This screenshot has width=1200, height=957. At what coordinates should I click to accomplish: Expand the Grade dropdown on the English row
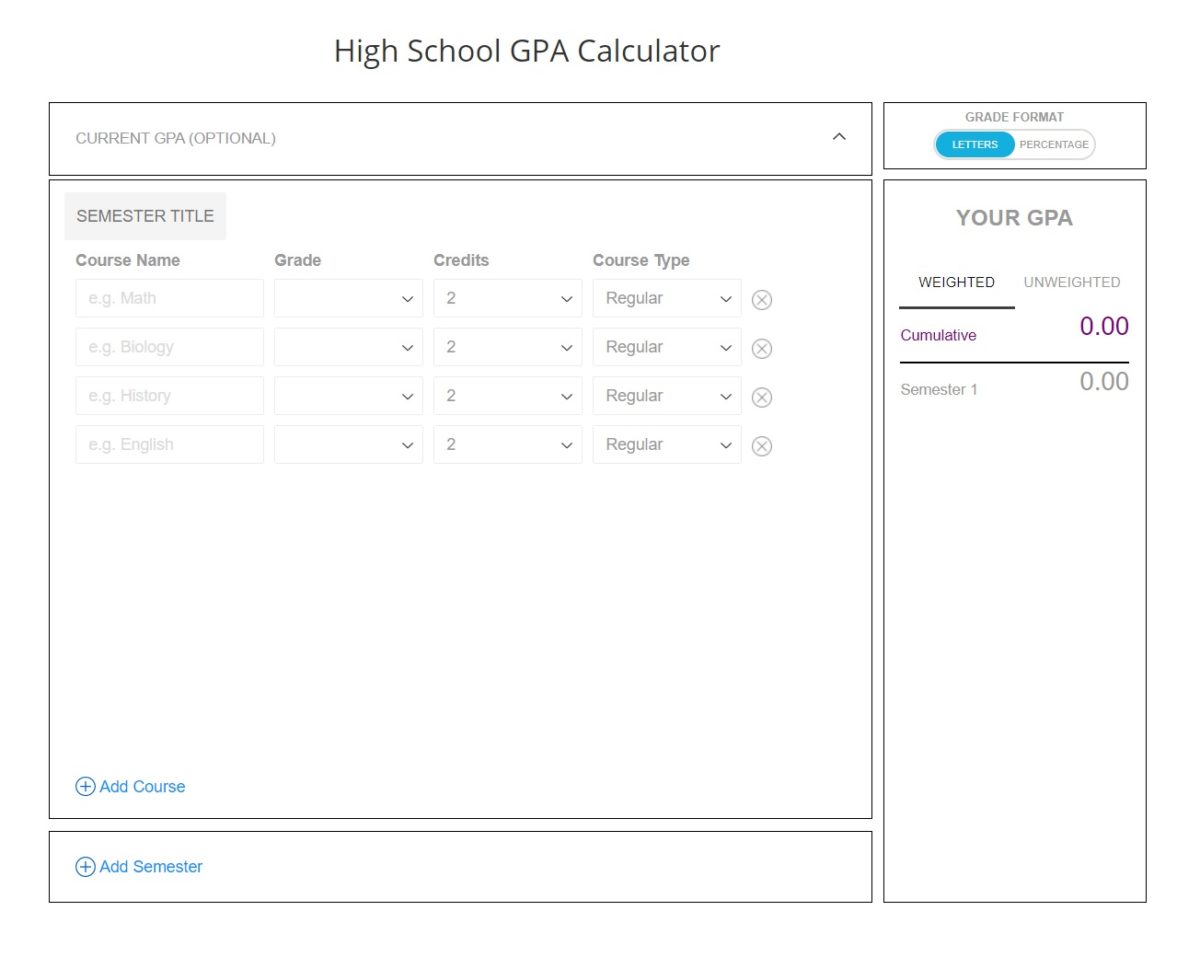click(x=407, y=446)
